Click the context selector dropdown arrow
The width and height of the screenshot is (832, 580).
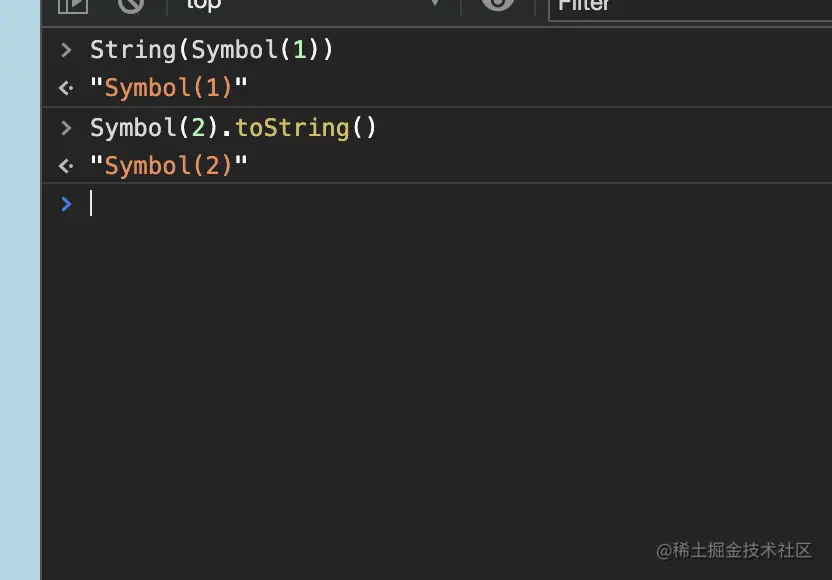435,5
